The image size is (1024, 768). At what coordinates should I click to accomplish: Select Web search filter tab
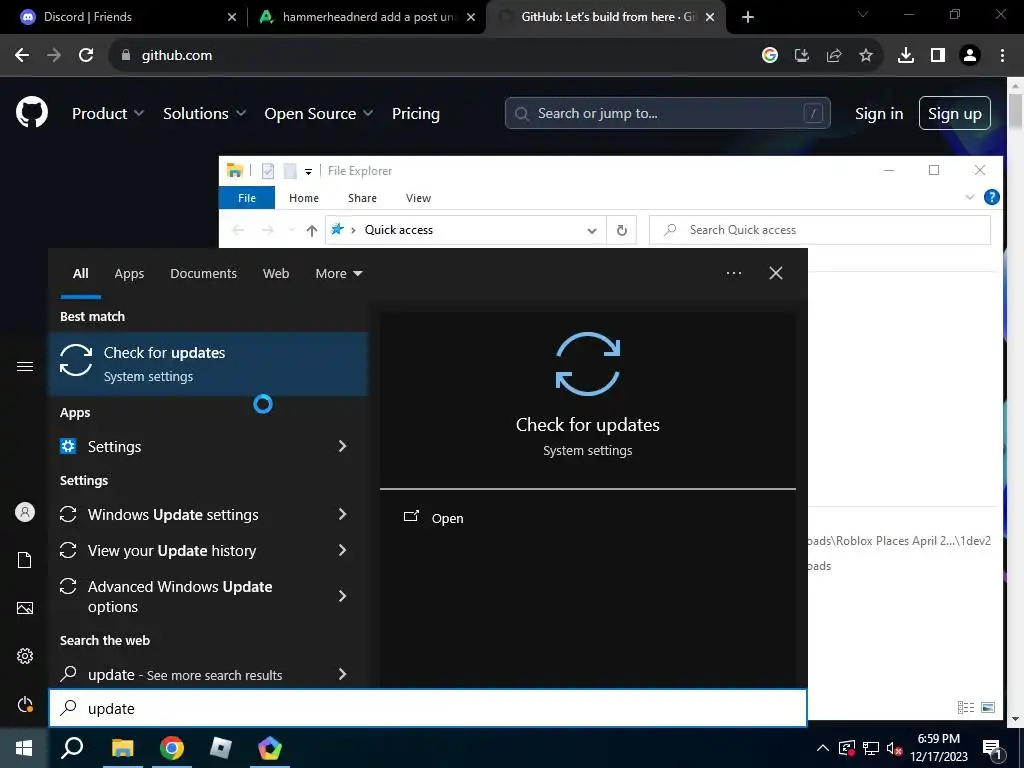pyautogui.click(x=276, y=274)
